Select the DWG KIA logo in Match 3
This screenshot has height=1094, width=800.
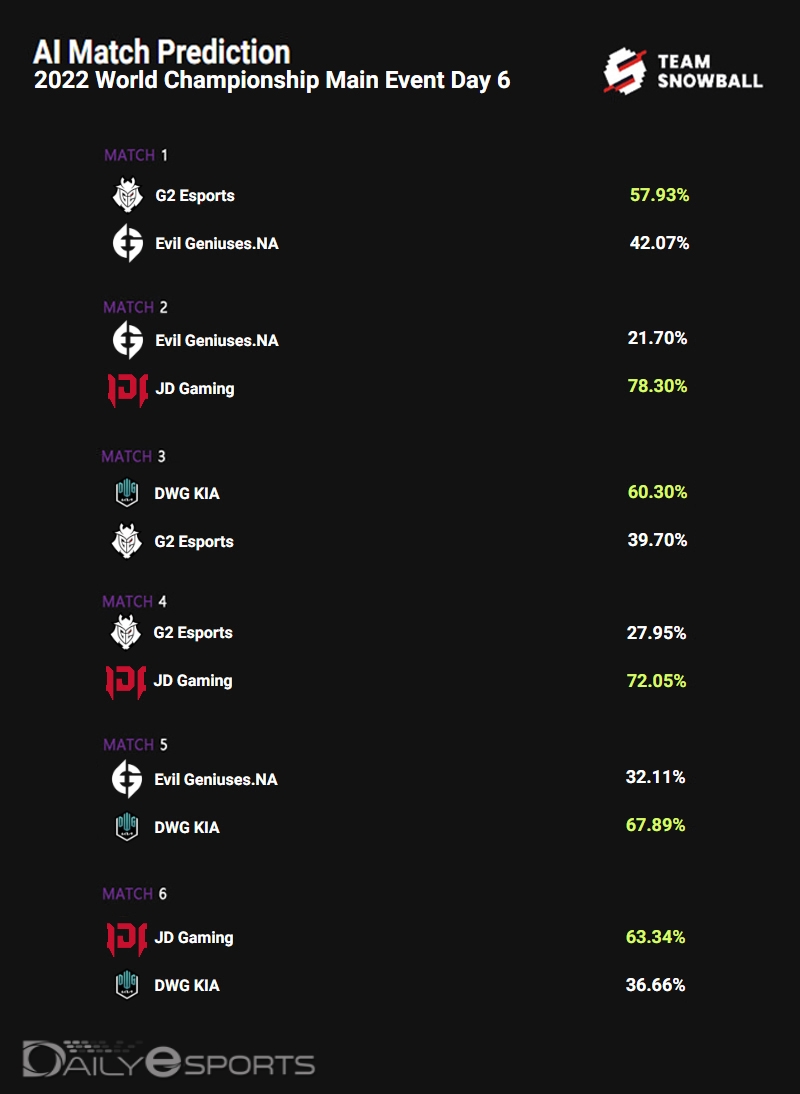[127, 493]
